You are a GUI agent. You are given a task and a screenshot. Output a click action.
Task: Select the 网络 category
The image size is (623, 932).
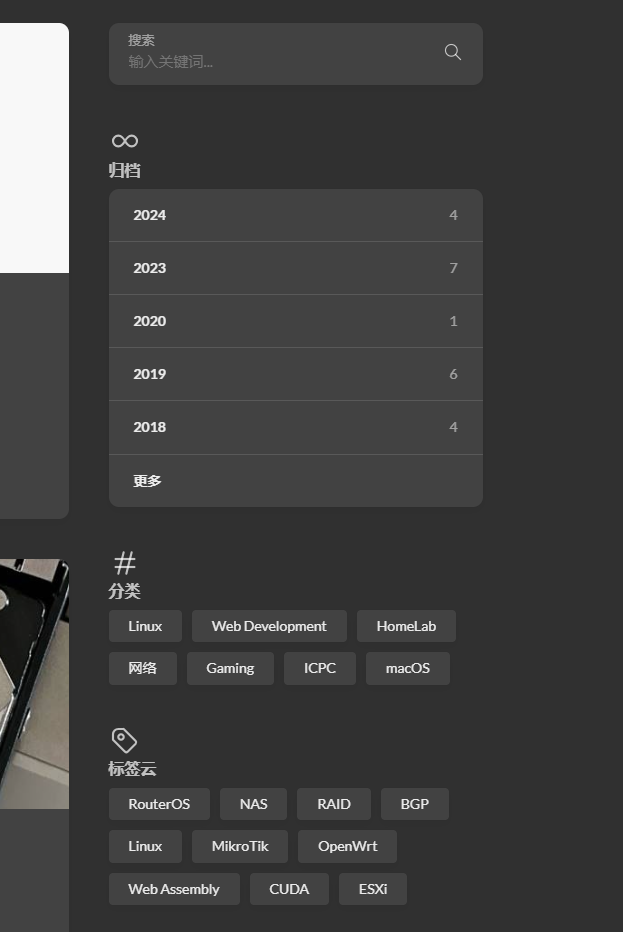pos(143,668)
